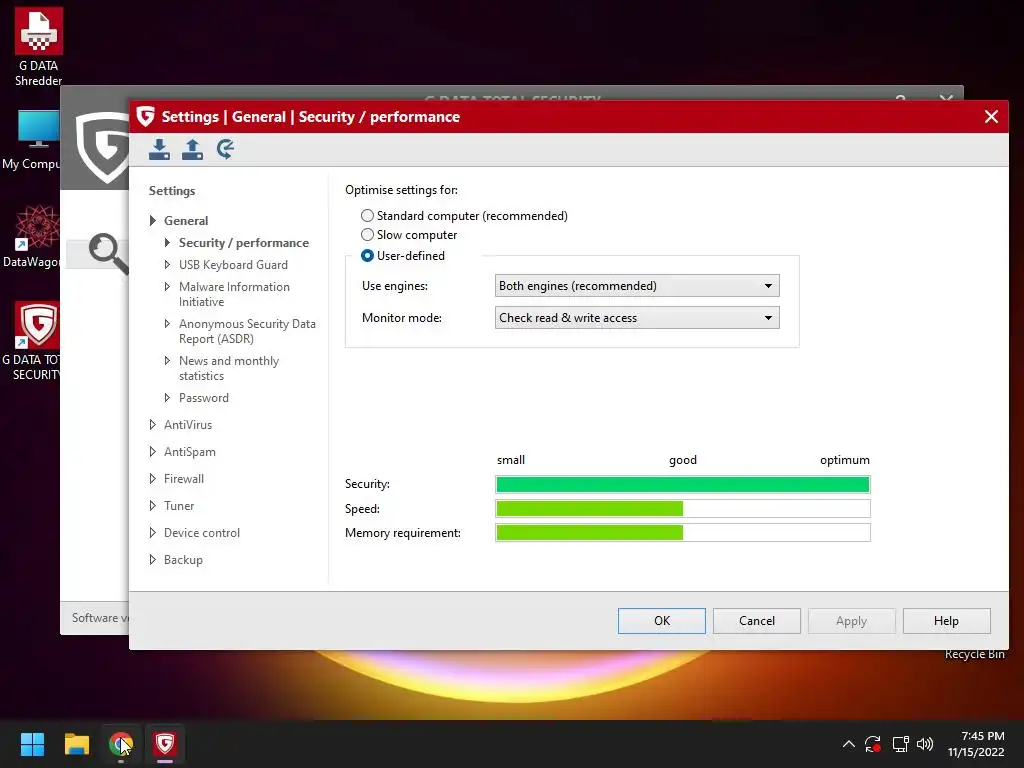Click the Speed level bar
Image resolution: width=1024 pixels, height=768 pixels.
(x=682, y=508)
